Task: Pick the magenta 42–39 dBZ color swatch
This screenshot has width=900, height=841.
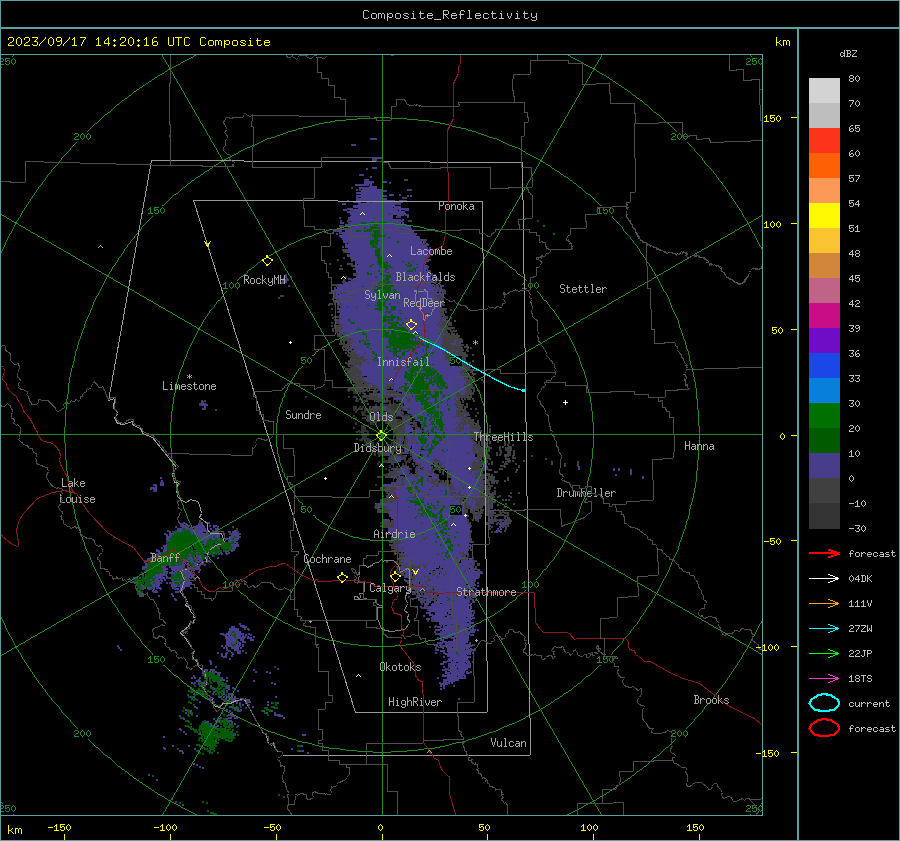Action: 824,316
